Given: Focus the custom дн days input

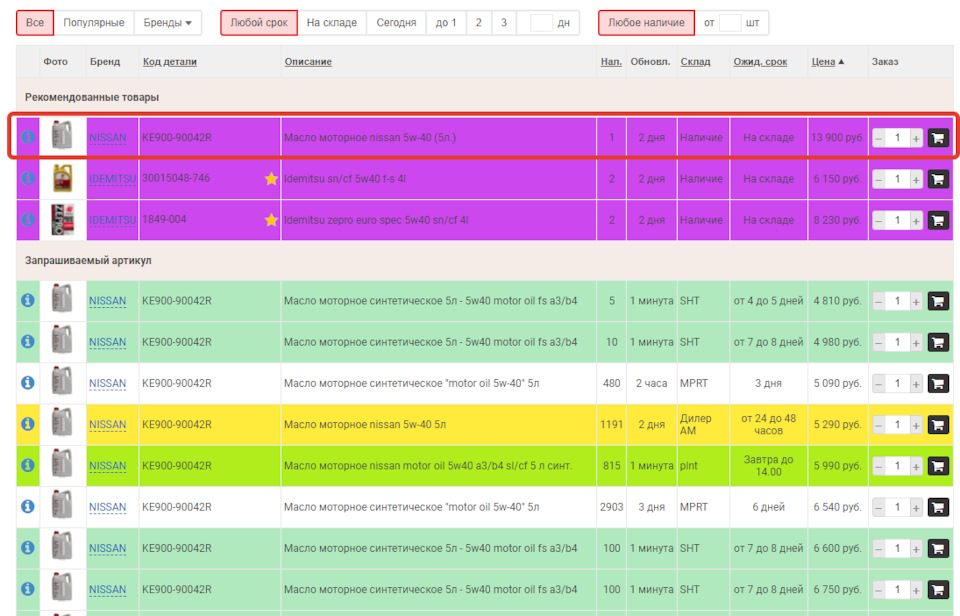Looking at the screenshot, I should [541, 23].
